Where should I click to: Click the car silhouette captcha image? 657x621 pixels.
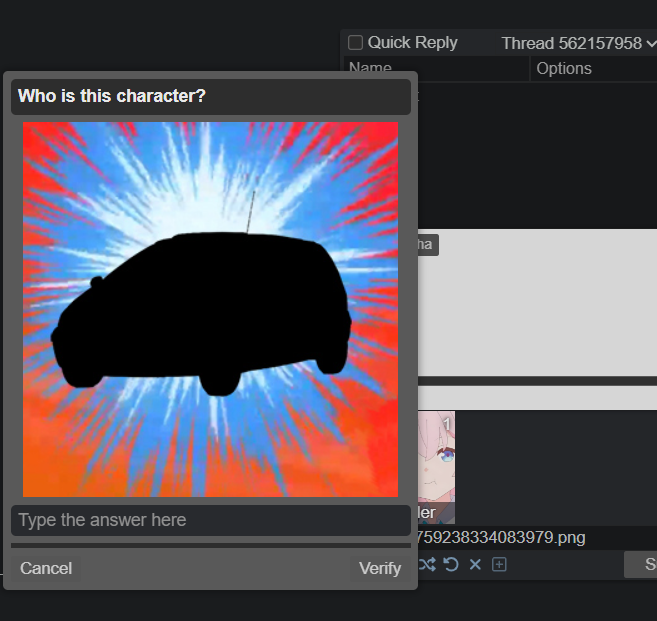pyautogui.click(x=210, y=309)
